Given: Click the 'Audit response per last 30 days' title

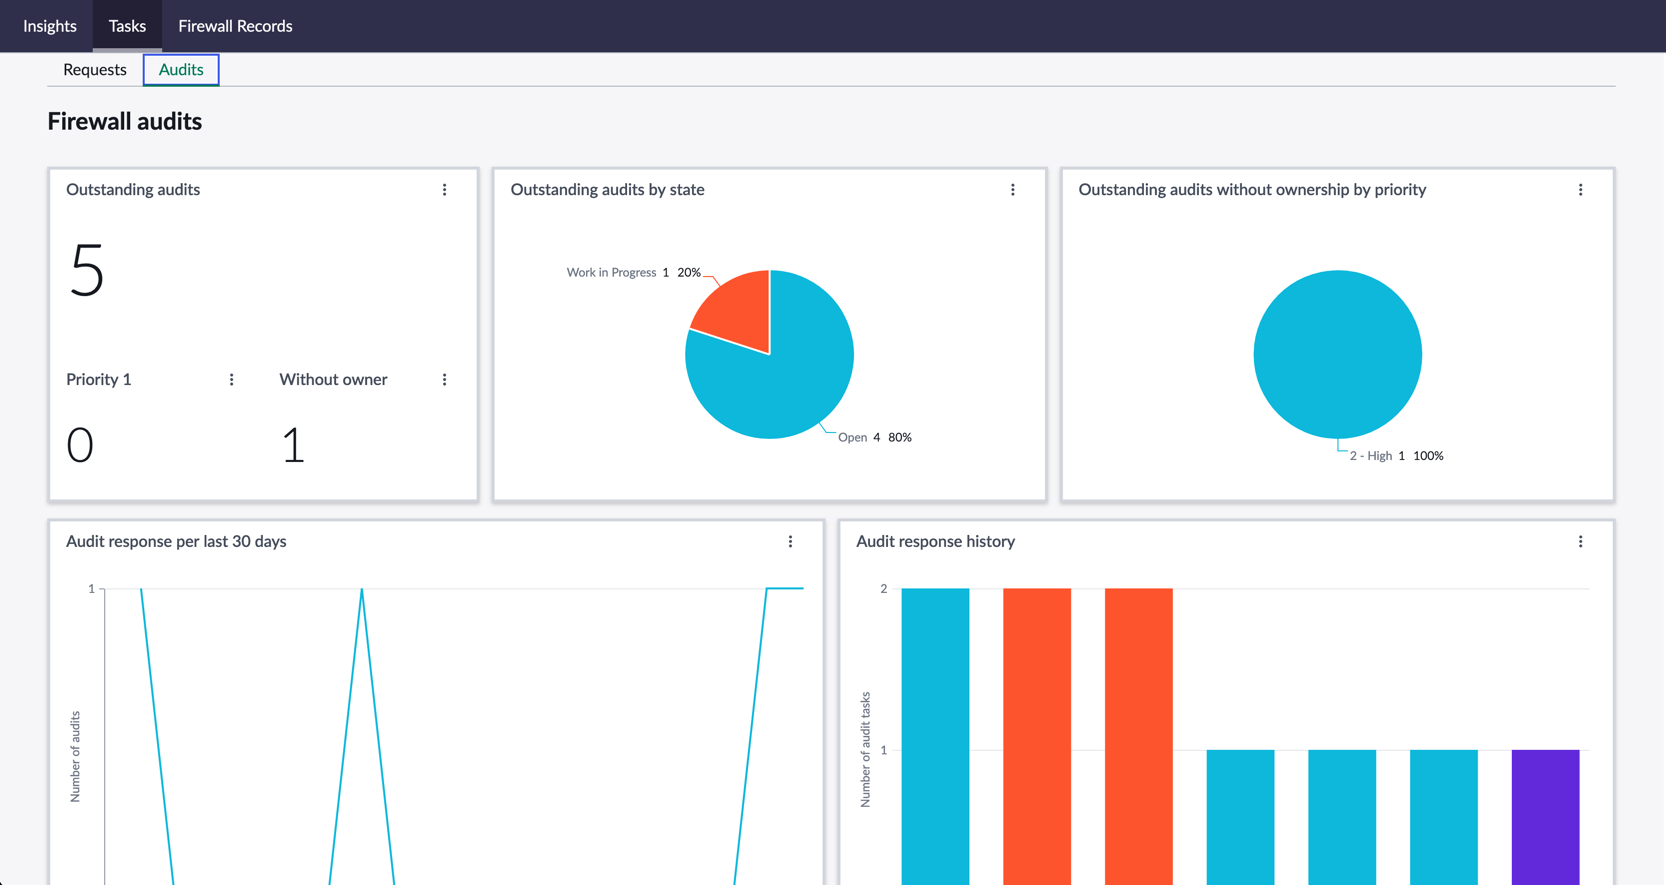Looking at the screenshot, I should [176, 542].
